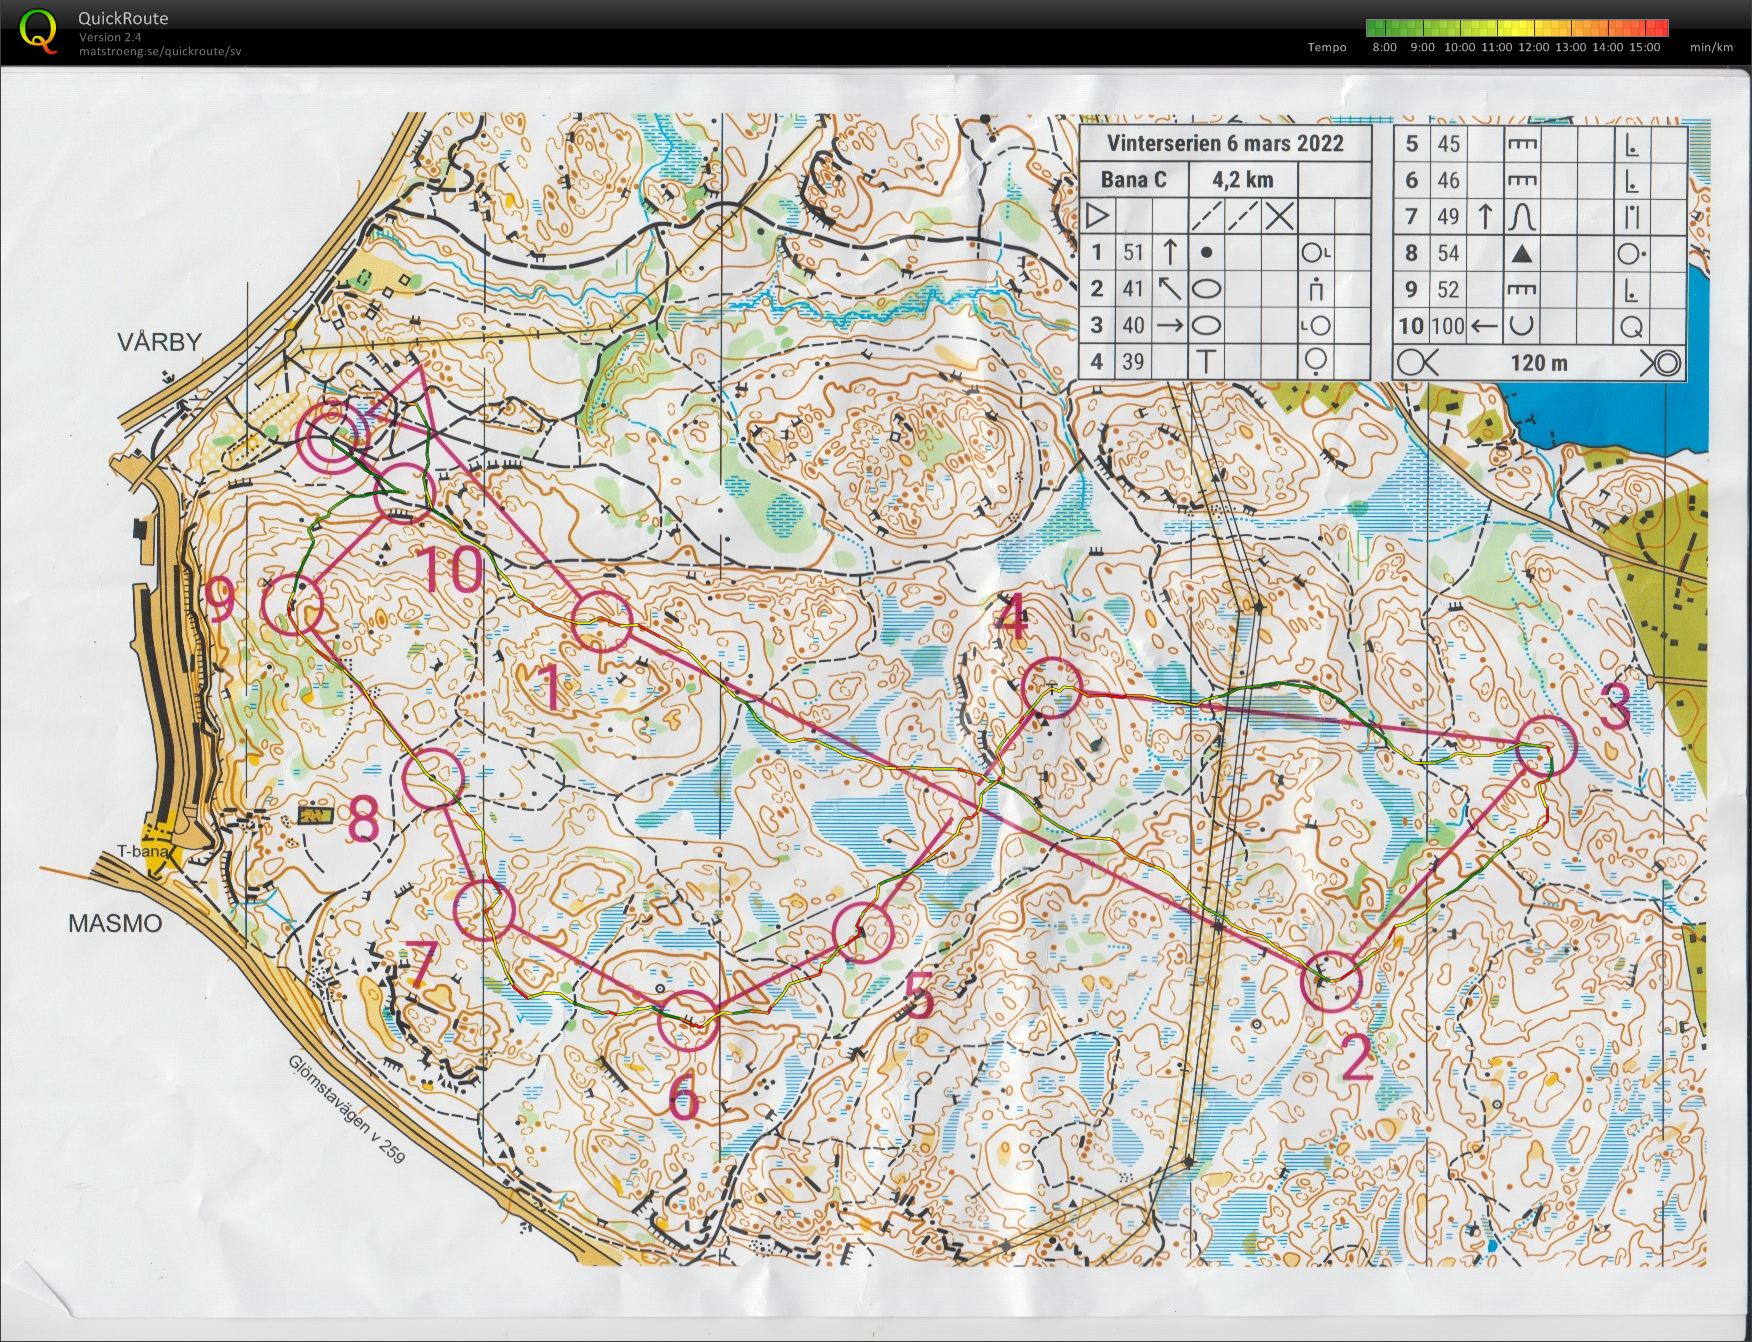1752x1342 pixels.
Task: Click control circle 7 on the map
Action: [484, 909]
